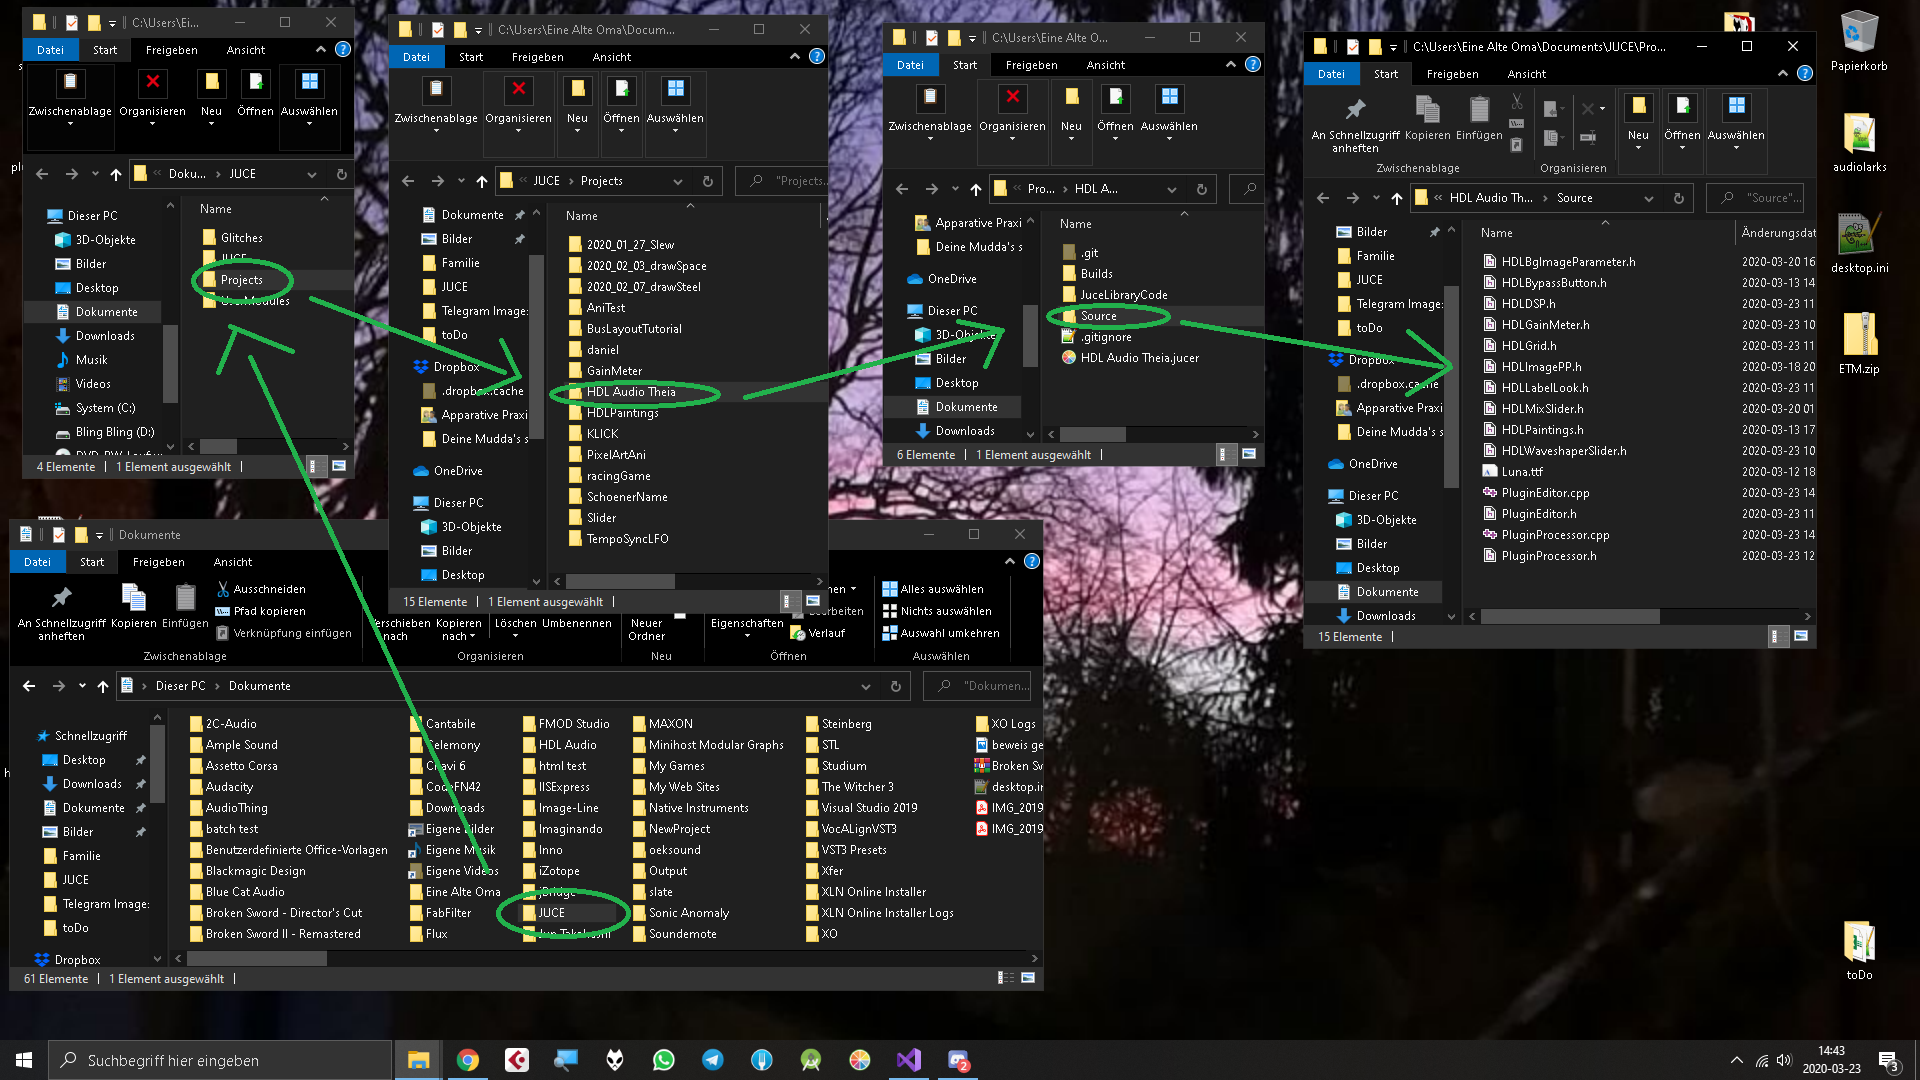The image size is (1920, 1080).
Task: Toggle large icons view in Projects window status bar
Action: [812, 602]
